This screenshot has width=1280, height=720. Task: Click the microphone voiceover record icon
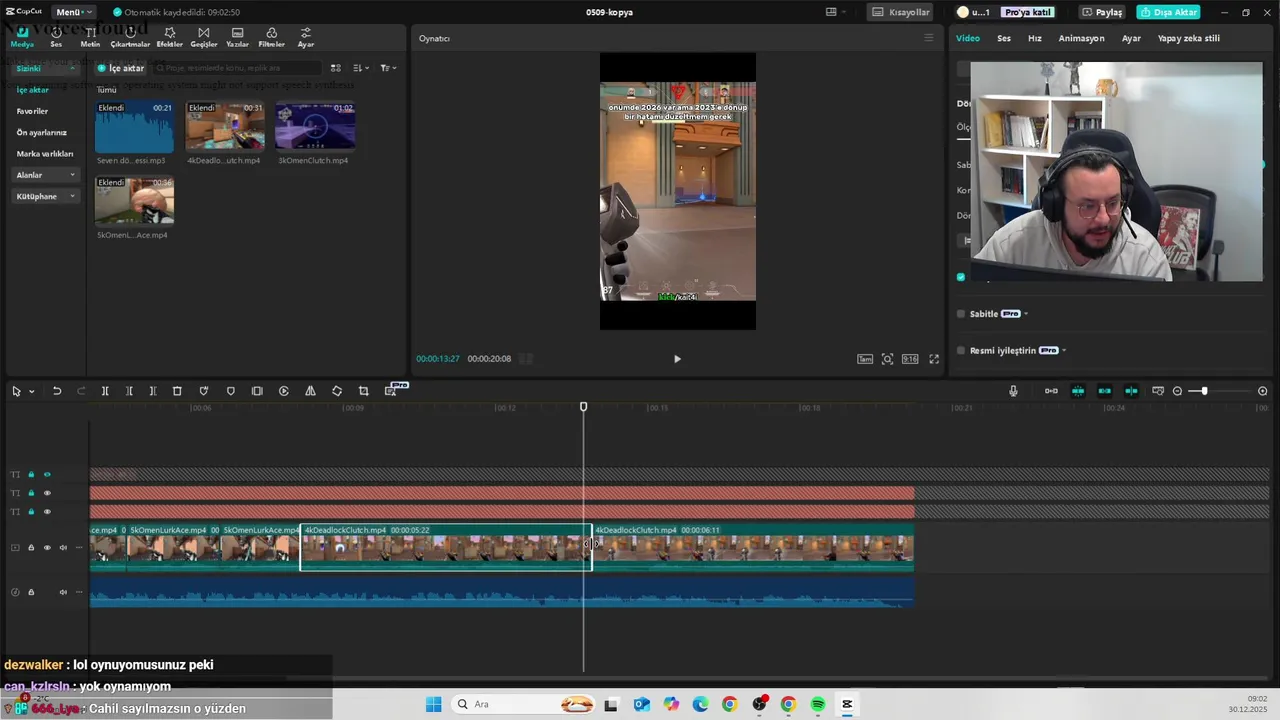[x=1013, y=391]
